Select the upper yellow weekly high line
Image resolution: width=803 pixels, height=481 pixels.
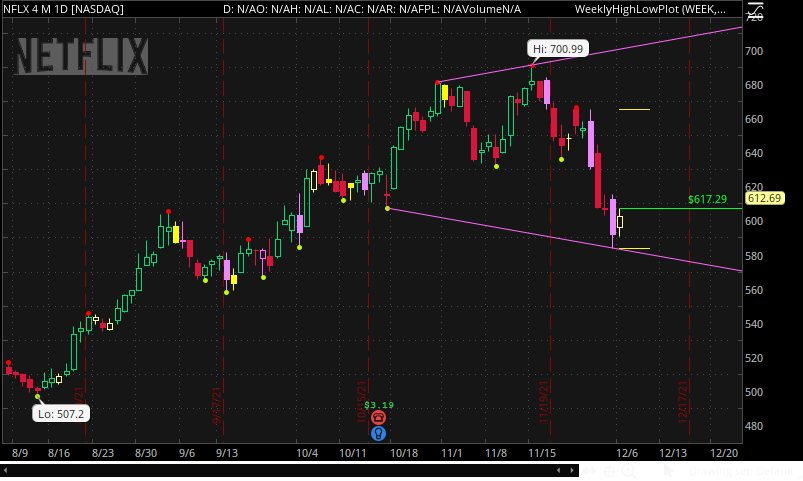pos(635,110)
